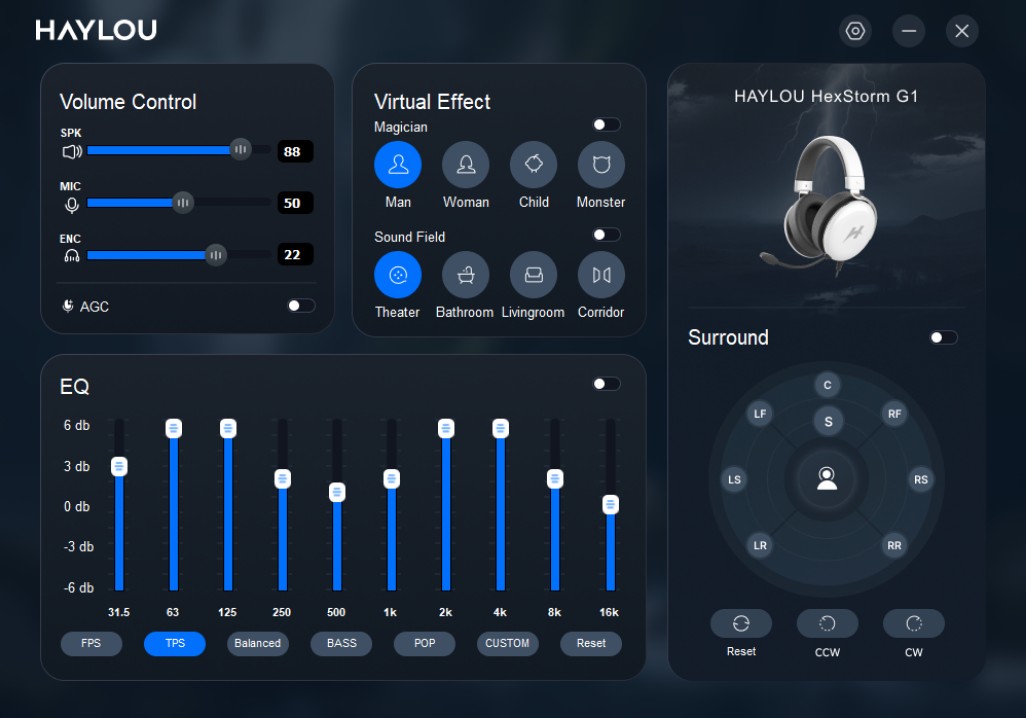
Task: Select the Theater sound field
Action: coord(397,274)
